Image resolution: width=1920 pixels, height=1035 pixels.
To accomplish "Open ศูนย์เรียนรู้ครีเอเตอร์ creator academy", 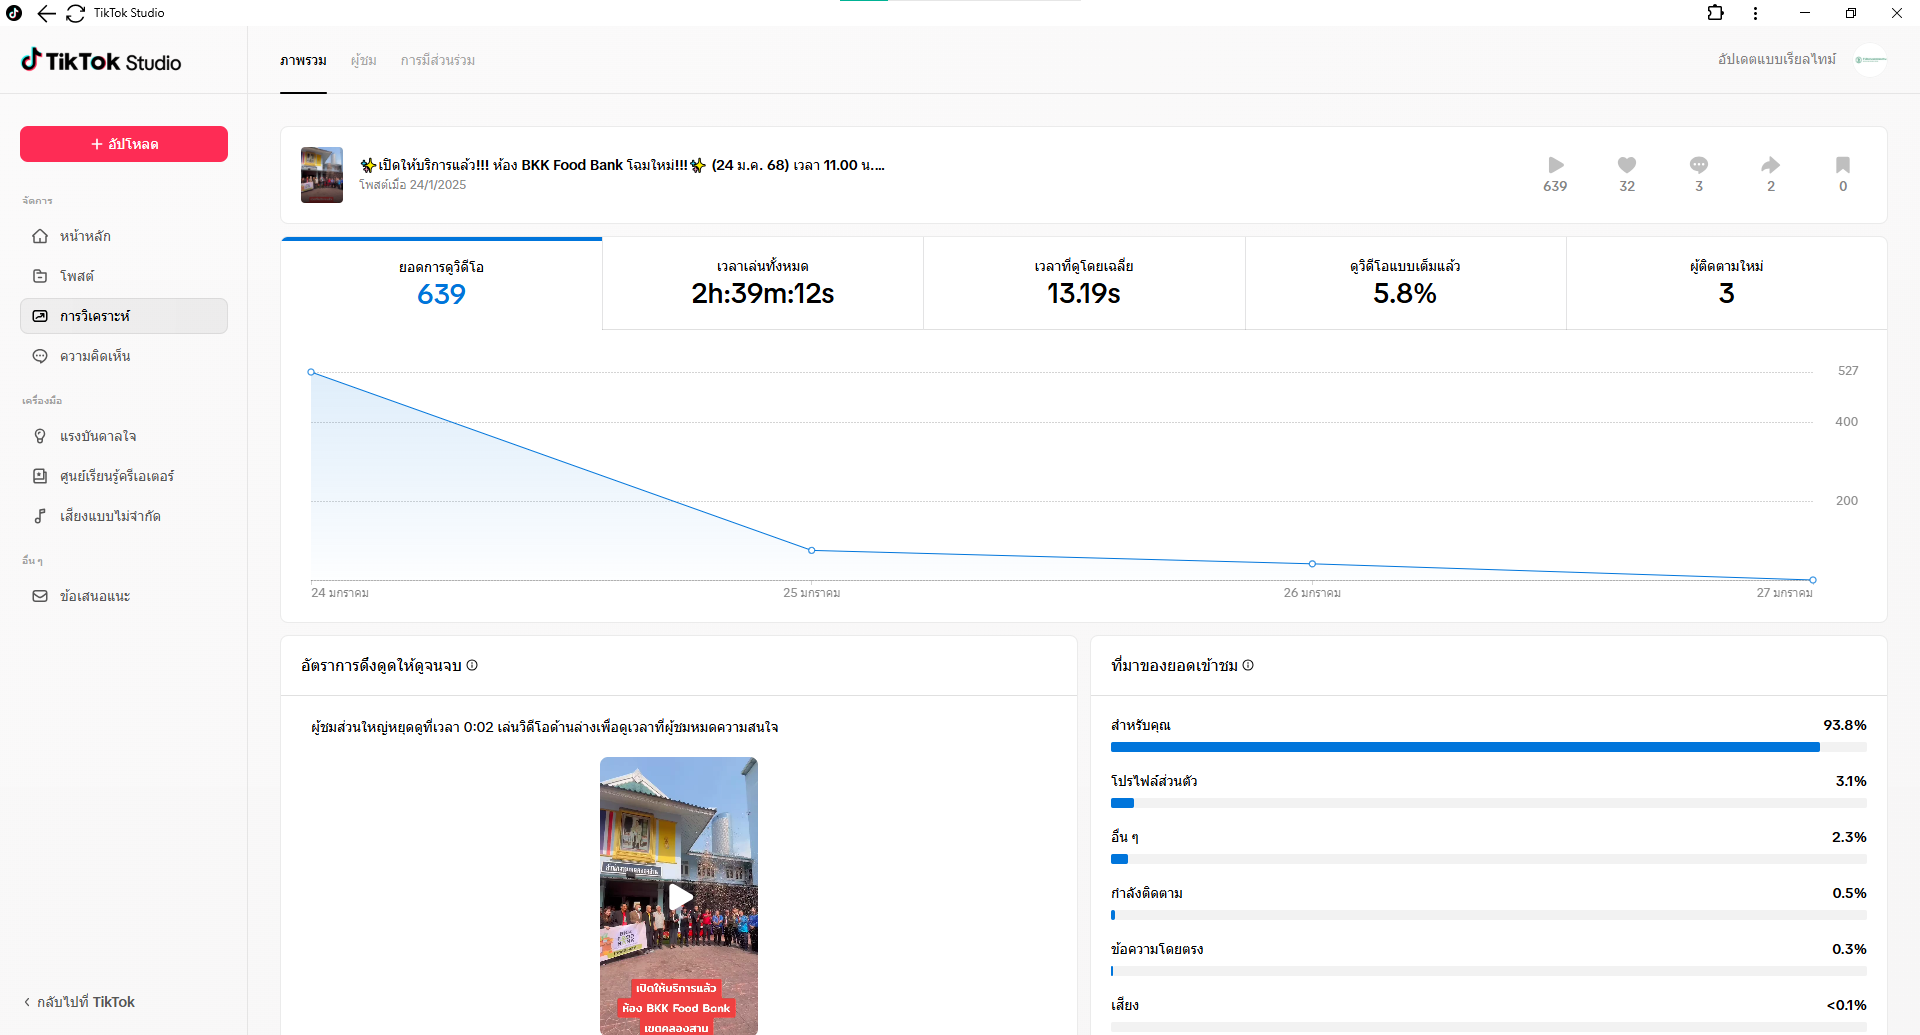I will point(124,476).
